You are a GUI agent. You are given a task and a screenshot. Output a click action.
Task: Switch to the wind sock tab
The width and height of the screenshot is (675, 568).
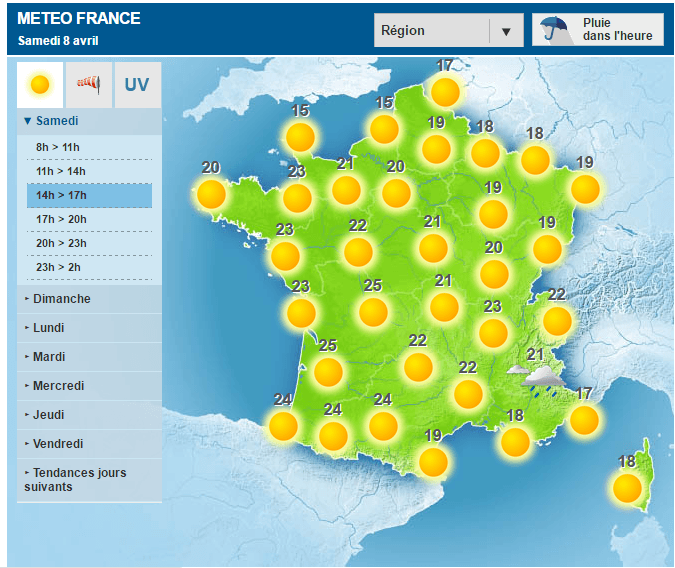pos(89,85)
